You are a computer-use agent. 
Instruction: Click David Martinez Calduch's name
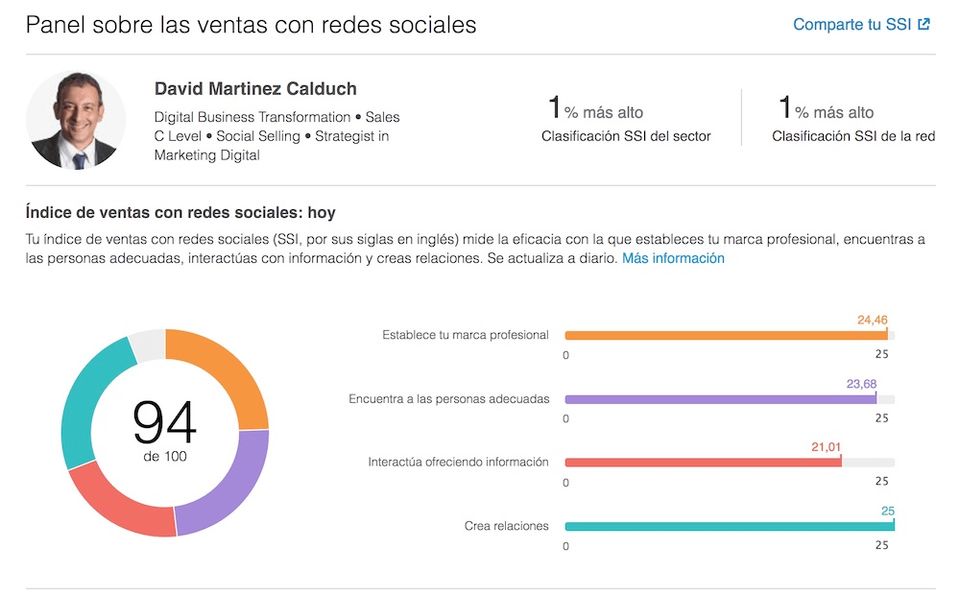pos(254,89)
